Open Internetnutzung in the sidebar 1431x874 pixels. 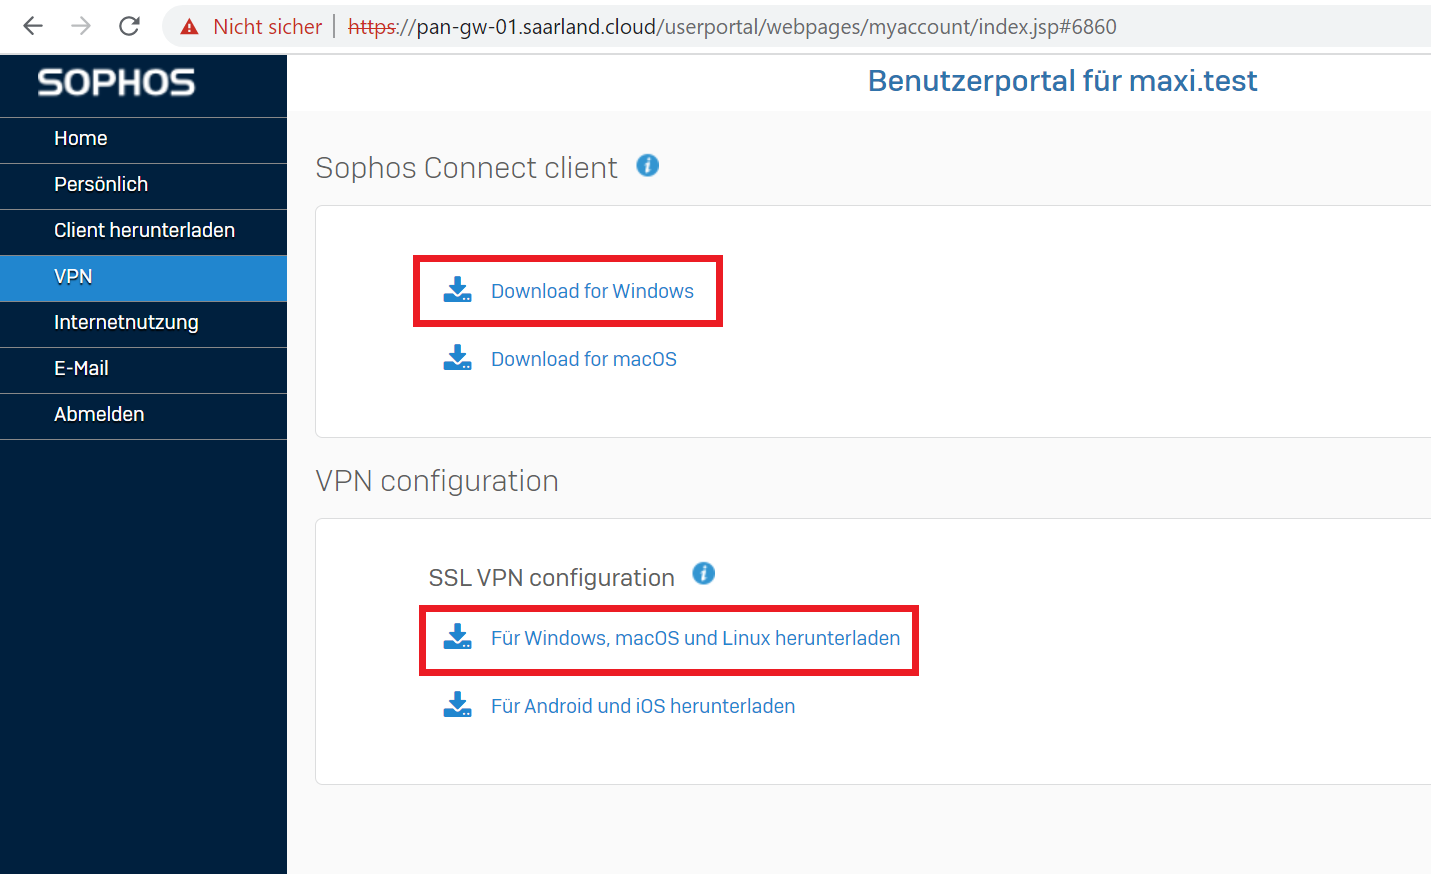[143, 323]
